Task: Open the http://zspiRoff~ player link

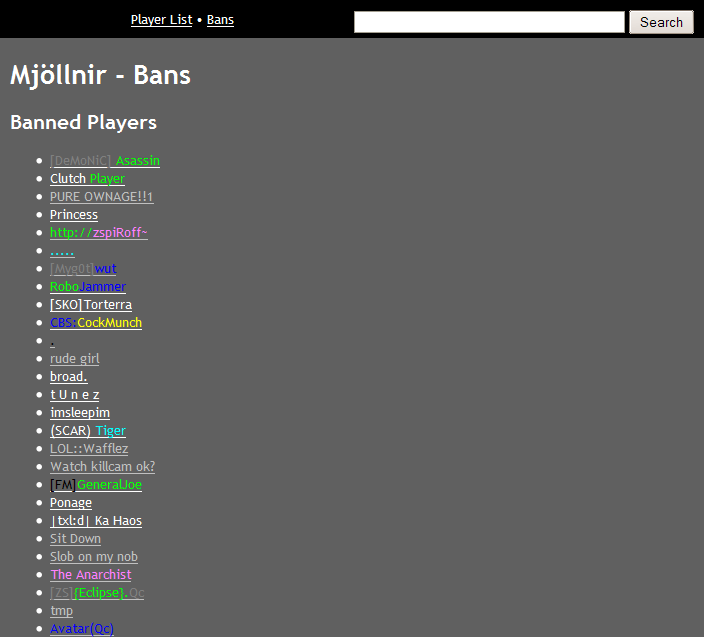Action: [x=99, y=233]
